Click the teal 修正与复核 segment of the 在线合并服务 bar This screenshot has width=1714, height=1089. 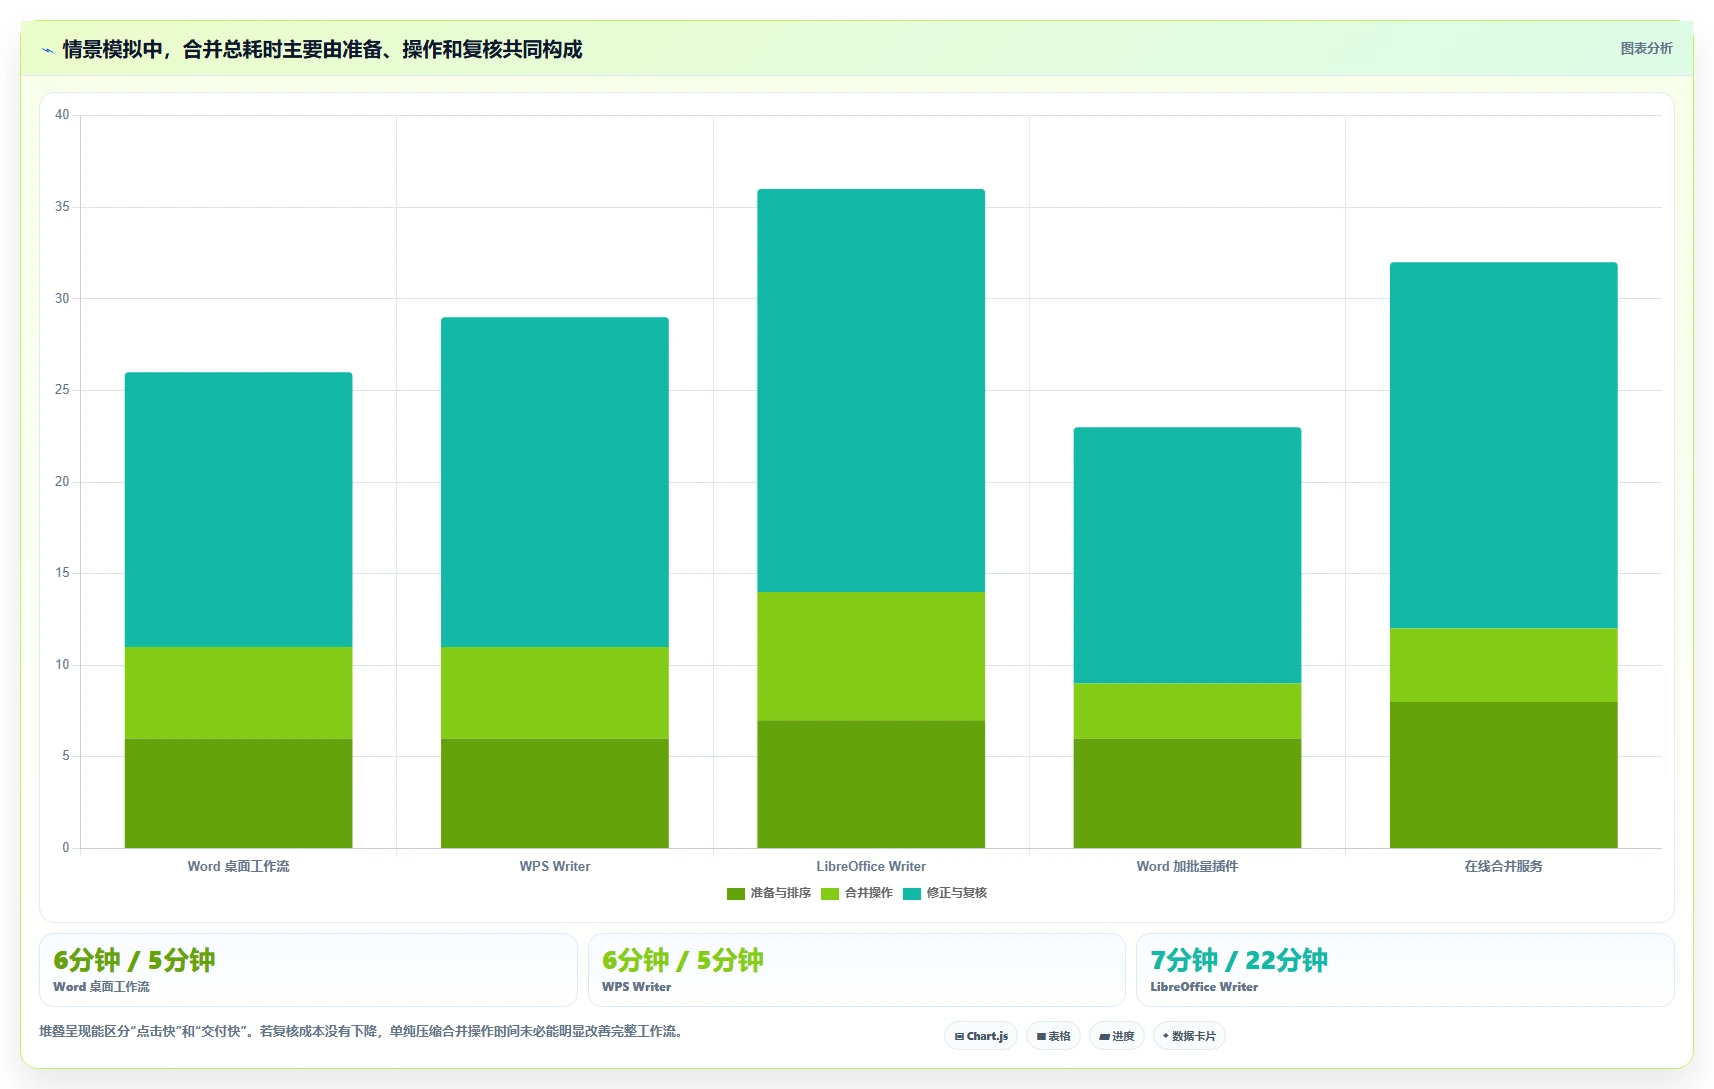[1503, 445]
